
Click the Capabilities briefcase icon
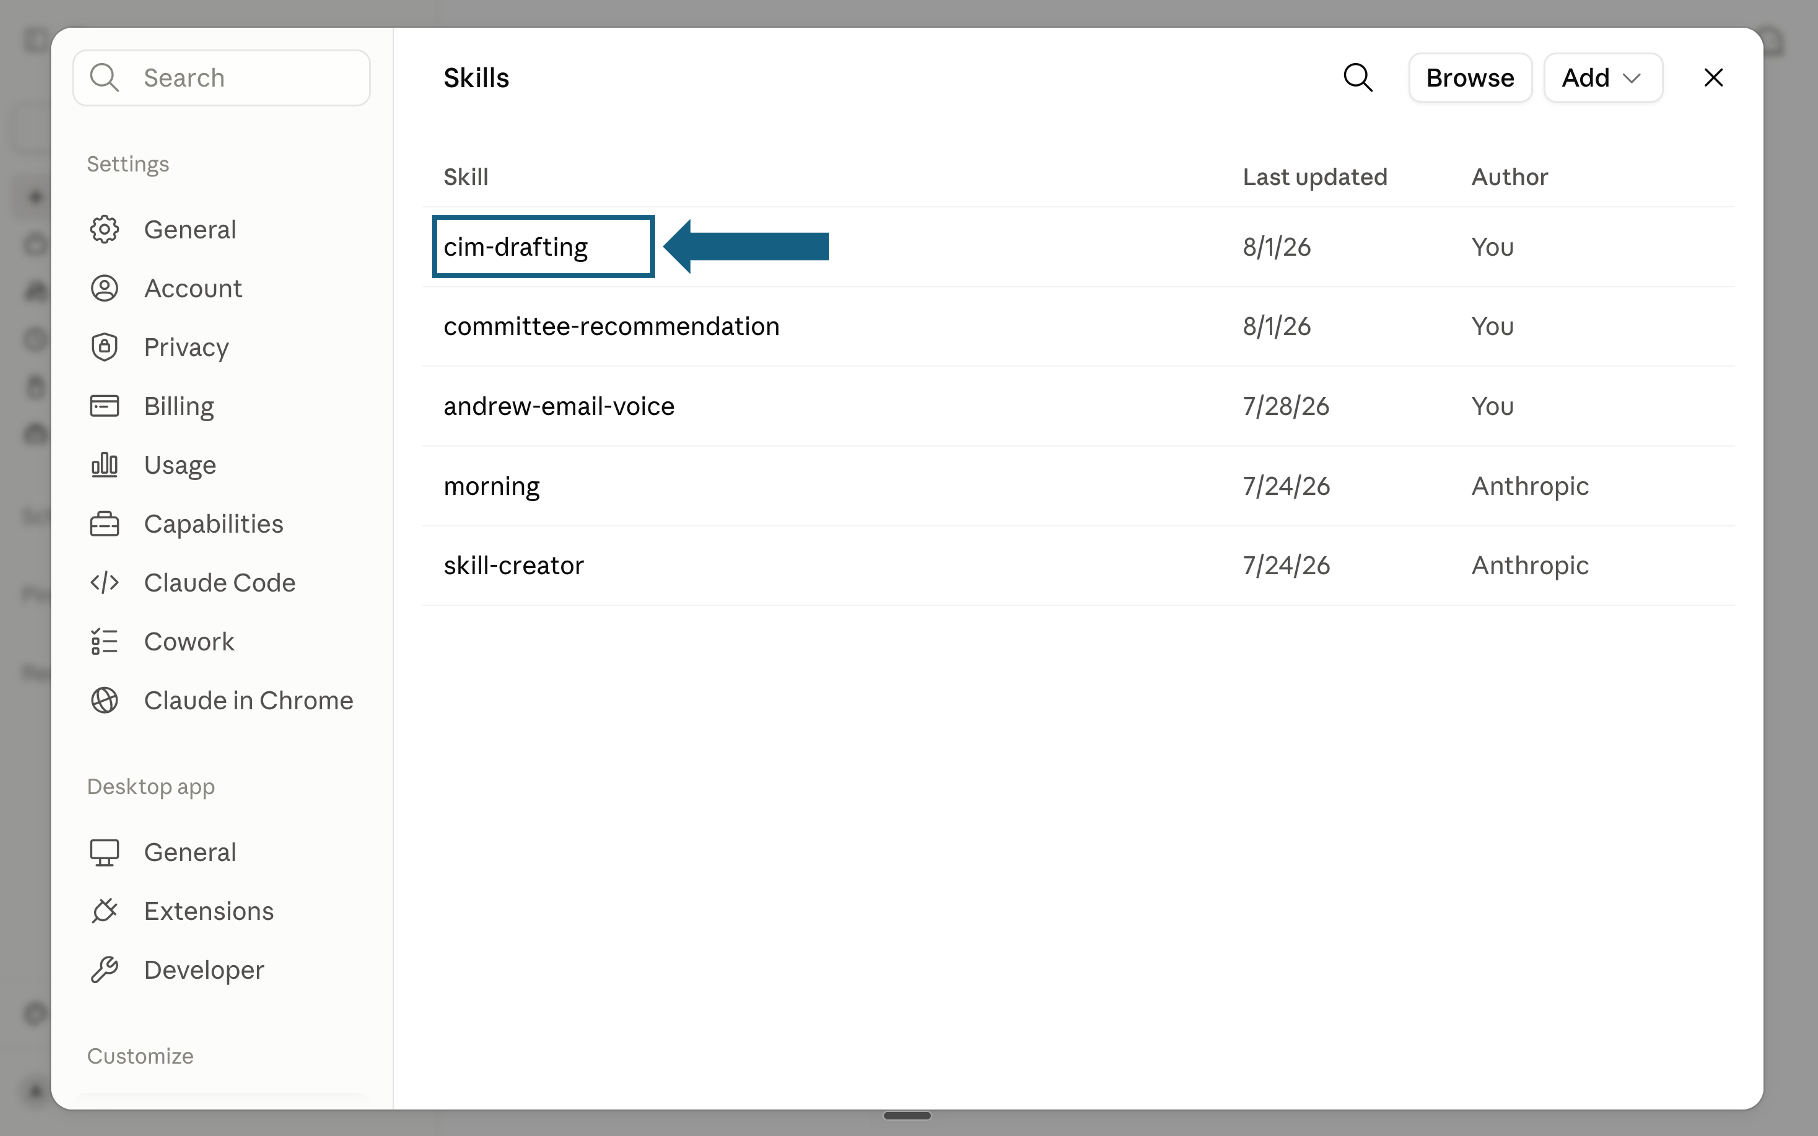click(x=105, y=524)
